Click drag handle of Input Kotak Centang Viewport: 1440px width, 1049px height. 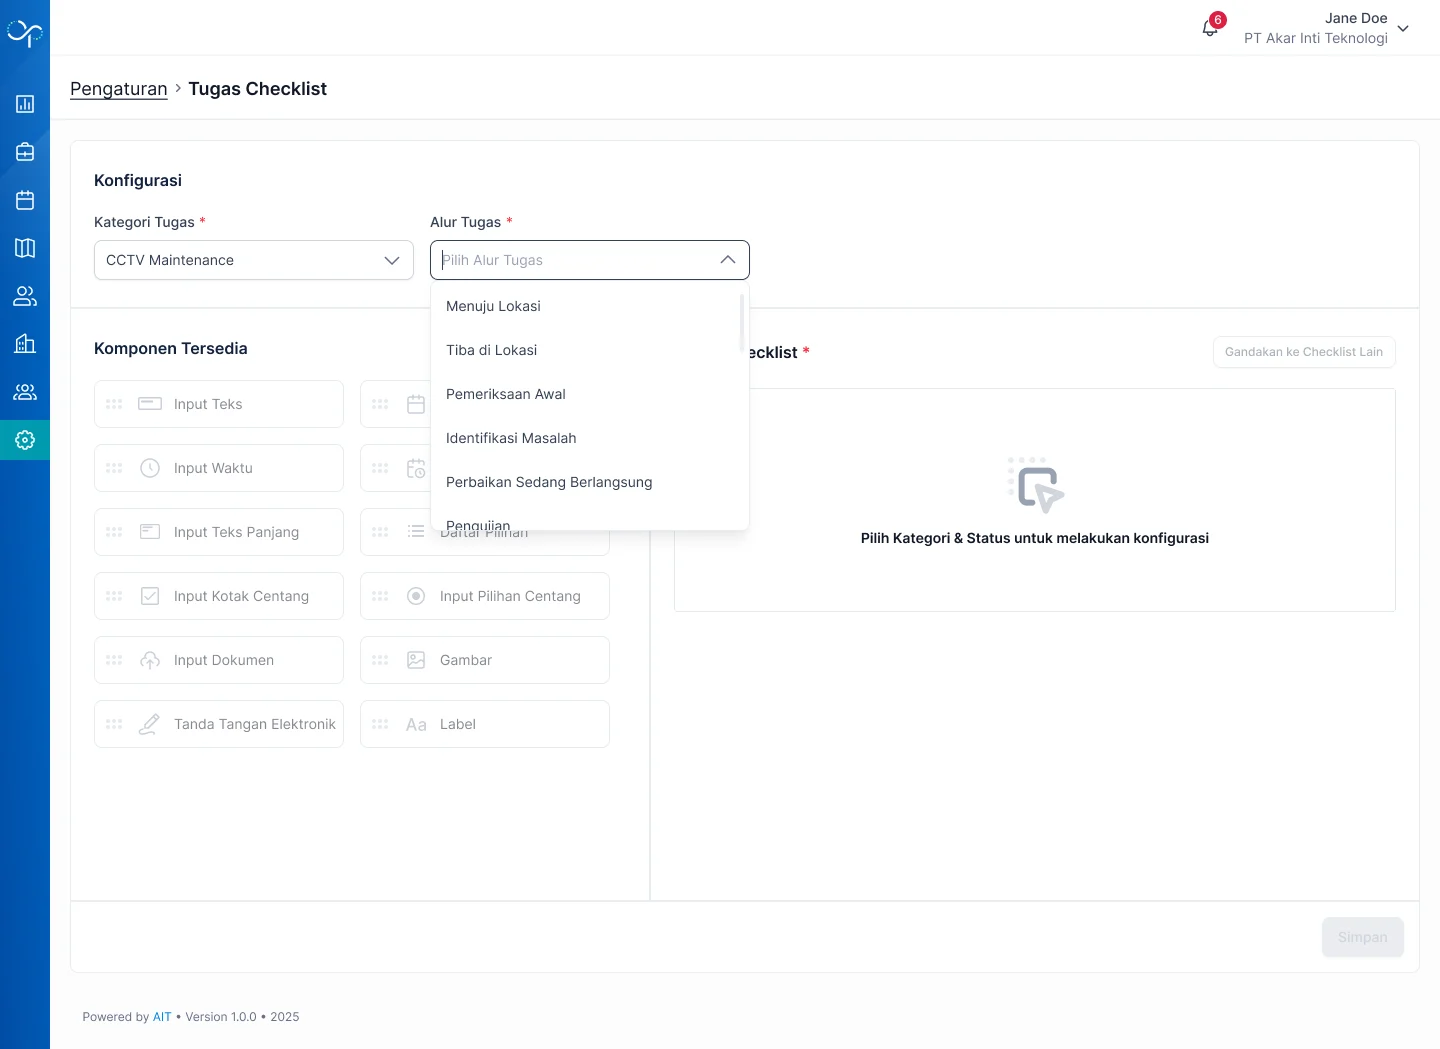point(114,596)
